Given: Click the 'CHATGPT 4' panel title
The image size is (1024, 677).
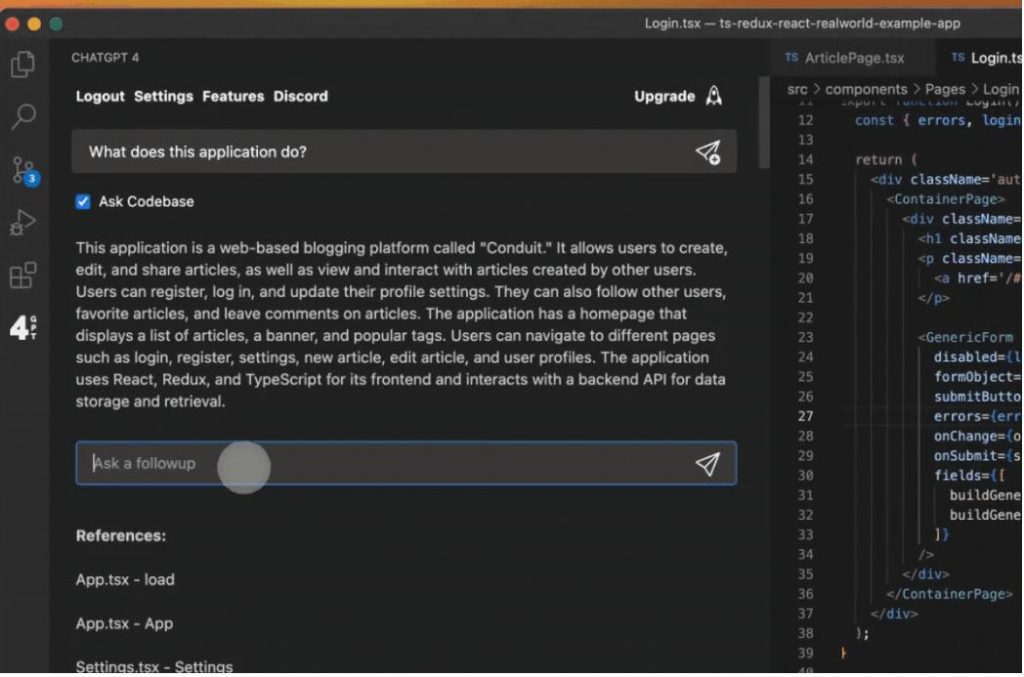Looking at the screenshot, I should pyautogui.click(x=105, y=57).
